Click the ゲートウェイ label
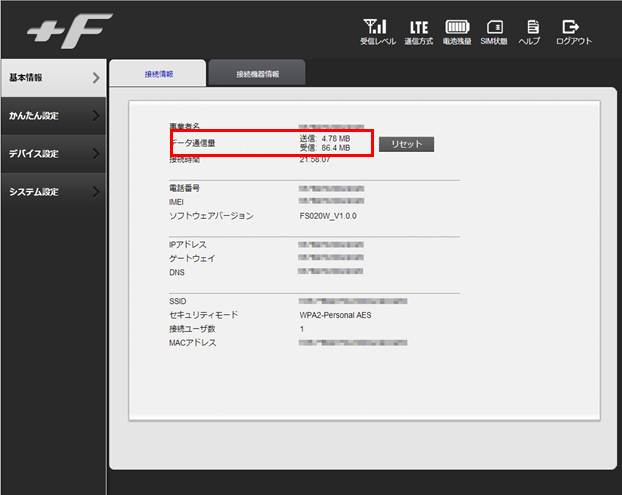Image resolution: width=622 pixels, height=495 pixels. tap(192, 259)
